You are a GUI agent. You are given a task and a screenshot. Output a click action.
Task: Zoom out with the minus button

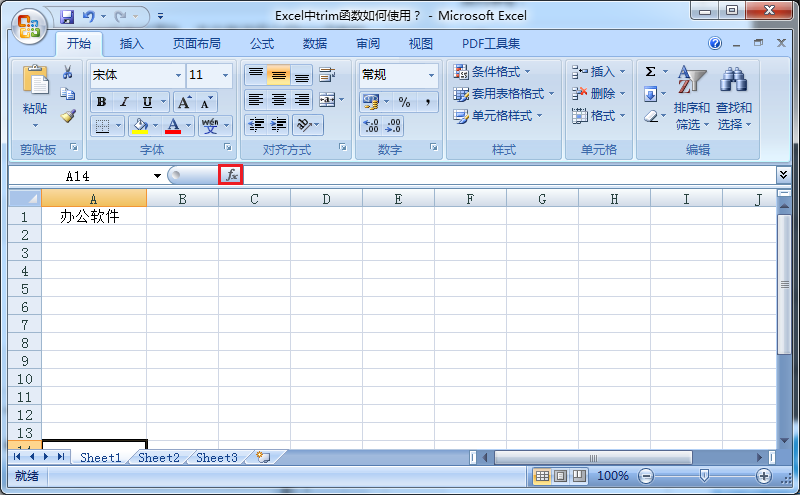[646, 476]
